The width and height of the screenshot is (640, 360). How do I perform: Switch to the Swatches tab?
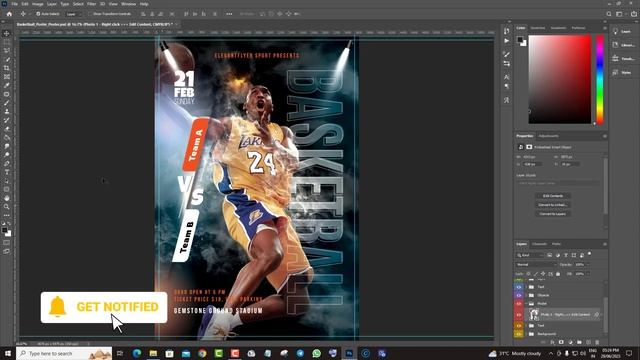pos(538,28)
